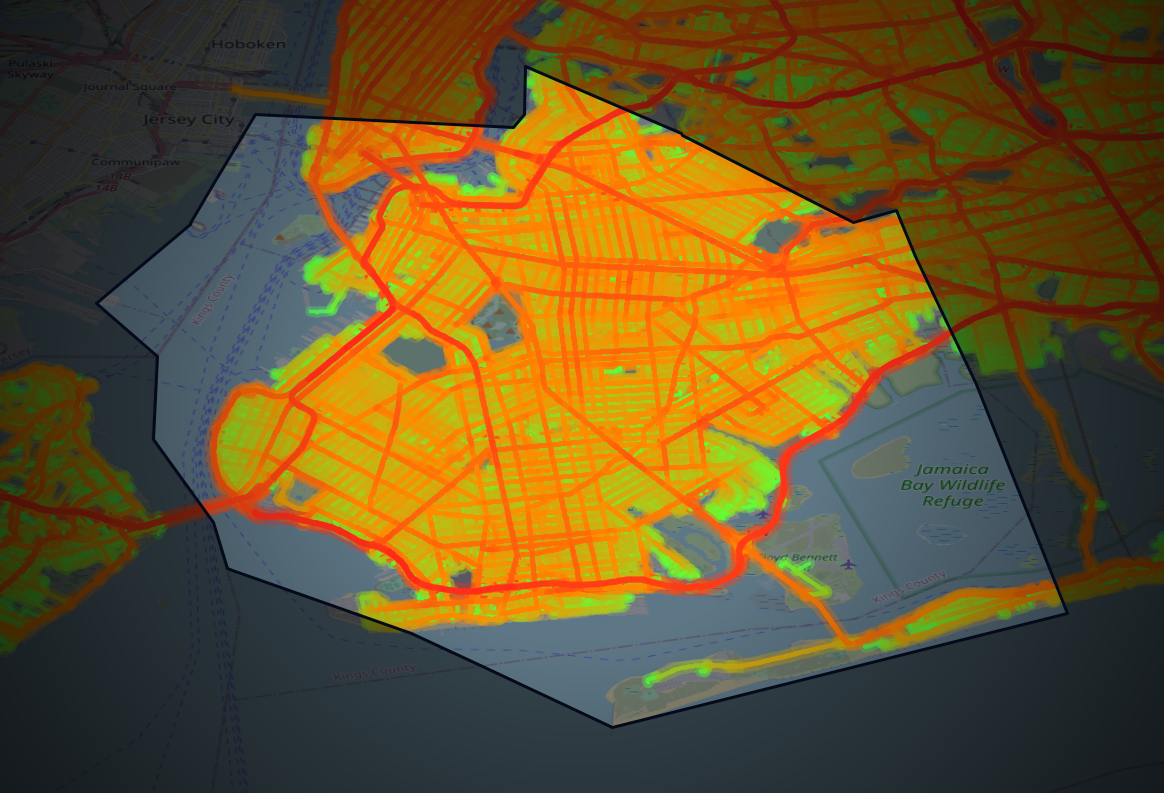Select the Kings County boundary label near Jamaica Bay

point(910,585)
